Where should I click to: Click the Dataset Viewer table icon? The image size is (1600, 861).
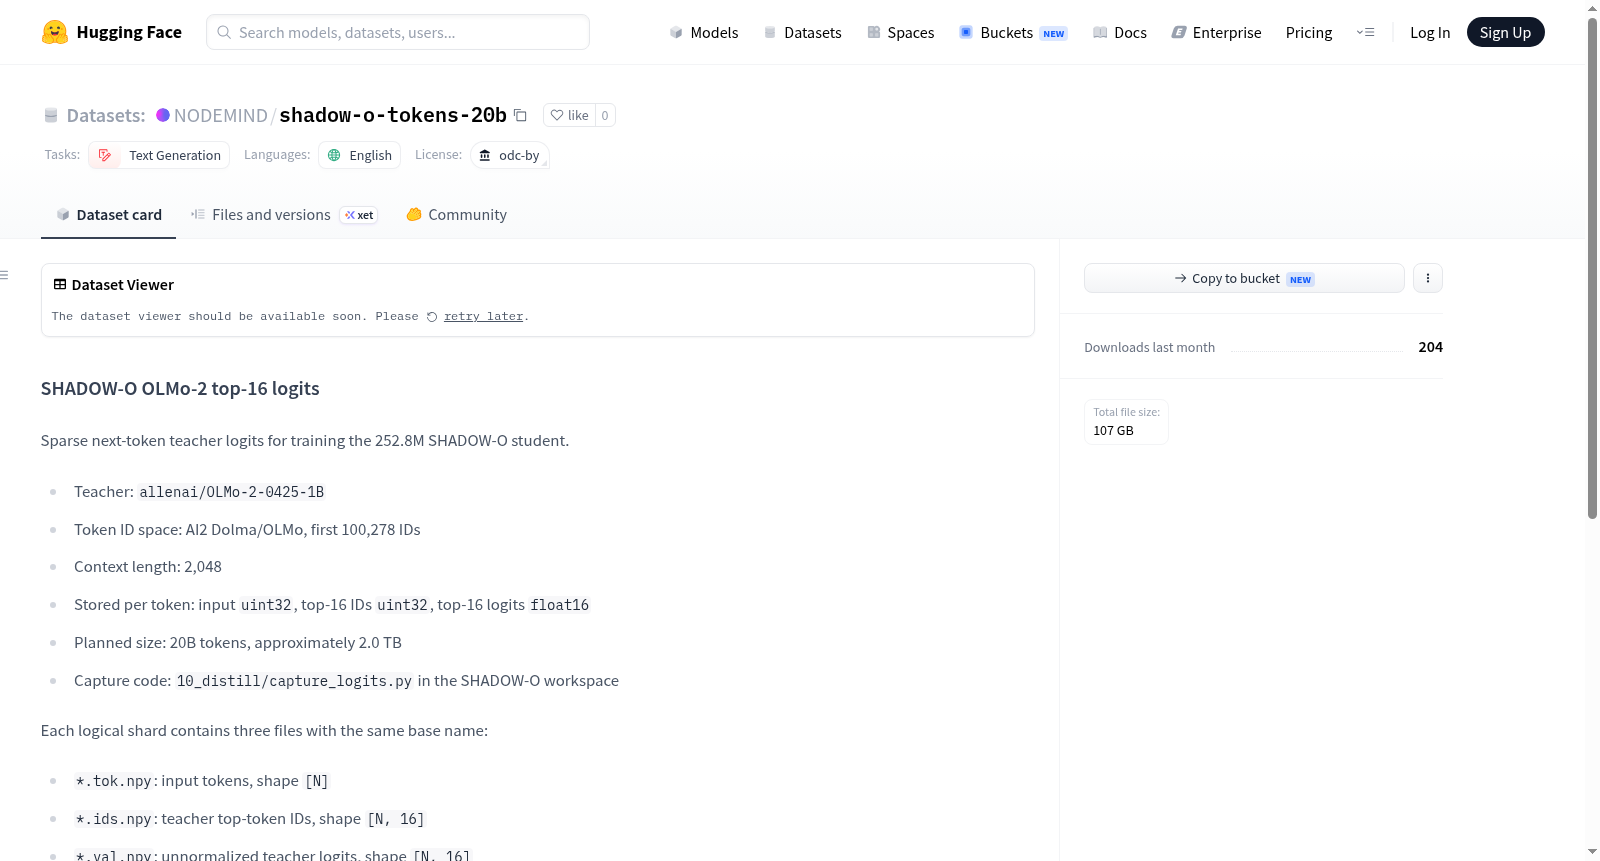tap(60, 285)
